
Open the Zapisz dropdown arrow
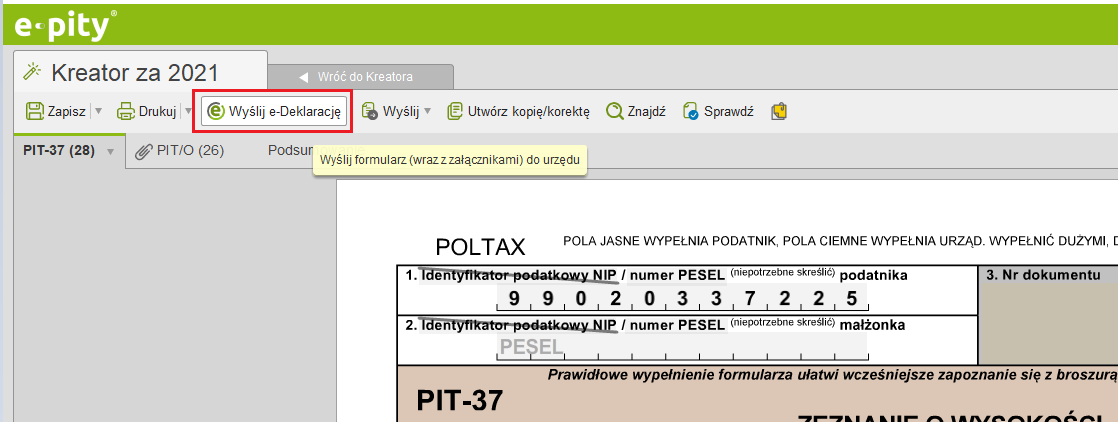point(98,111)
